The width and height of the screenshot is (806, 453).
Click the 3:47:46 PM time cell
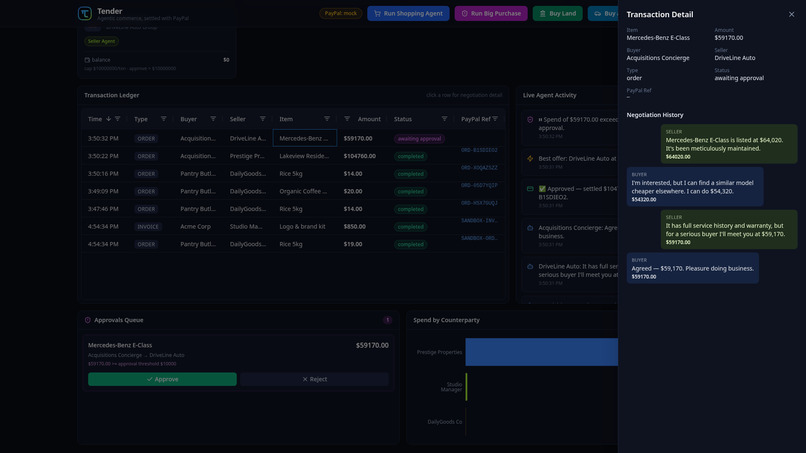[x=103, y=209]
